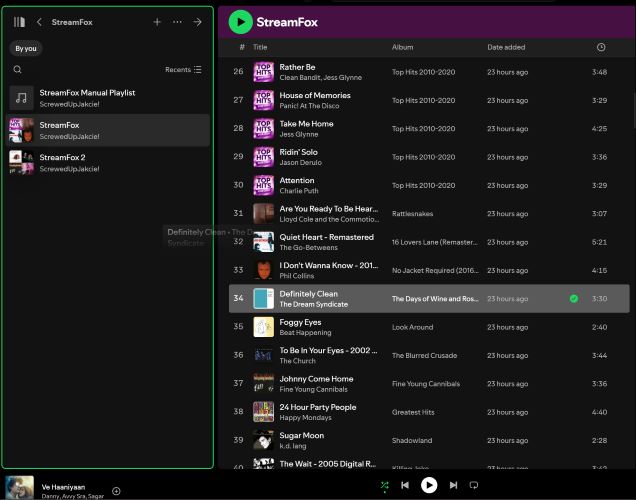The width and height of the screenshot is (636, 500).
Task: Click the music note icon of Manual Playlist
Action: click(x=21, y=98)
